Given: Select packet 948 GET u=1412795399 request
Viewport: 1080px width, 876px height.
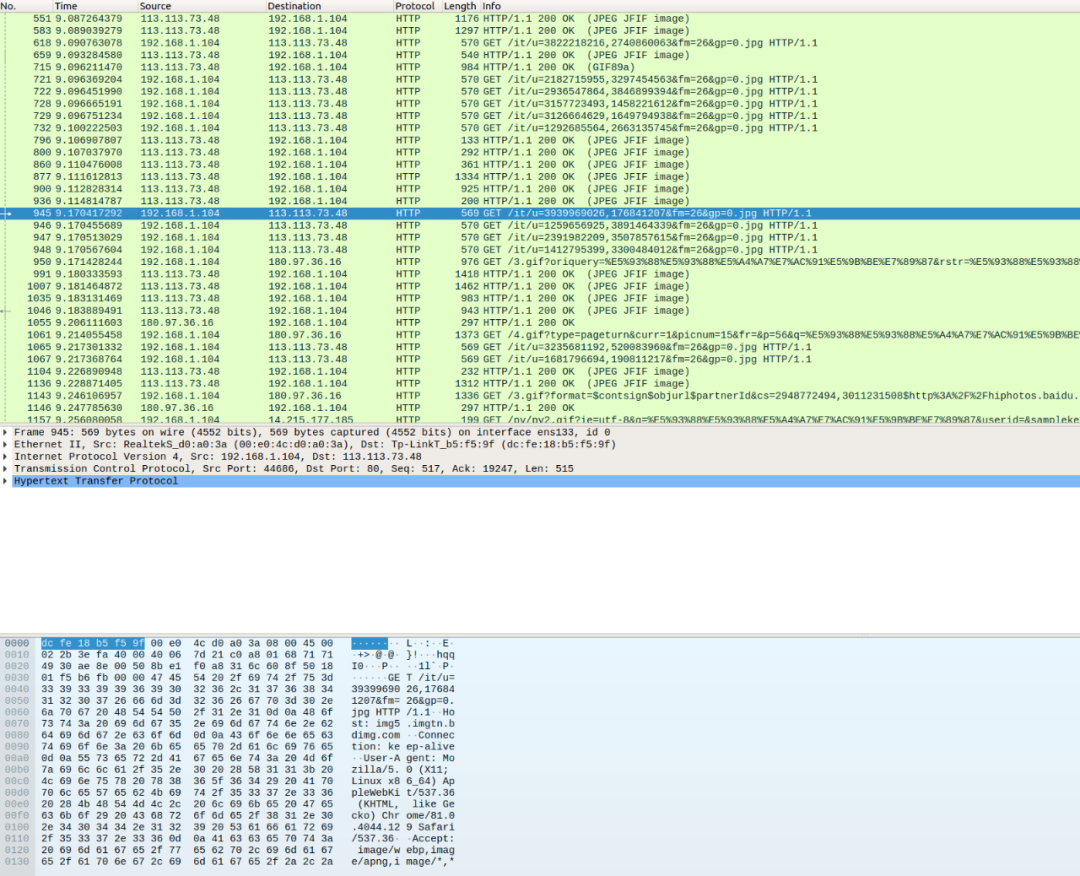Looking at the screenshot, I should [540, 250].
